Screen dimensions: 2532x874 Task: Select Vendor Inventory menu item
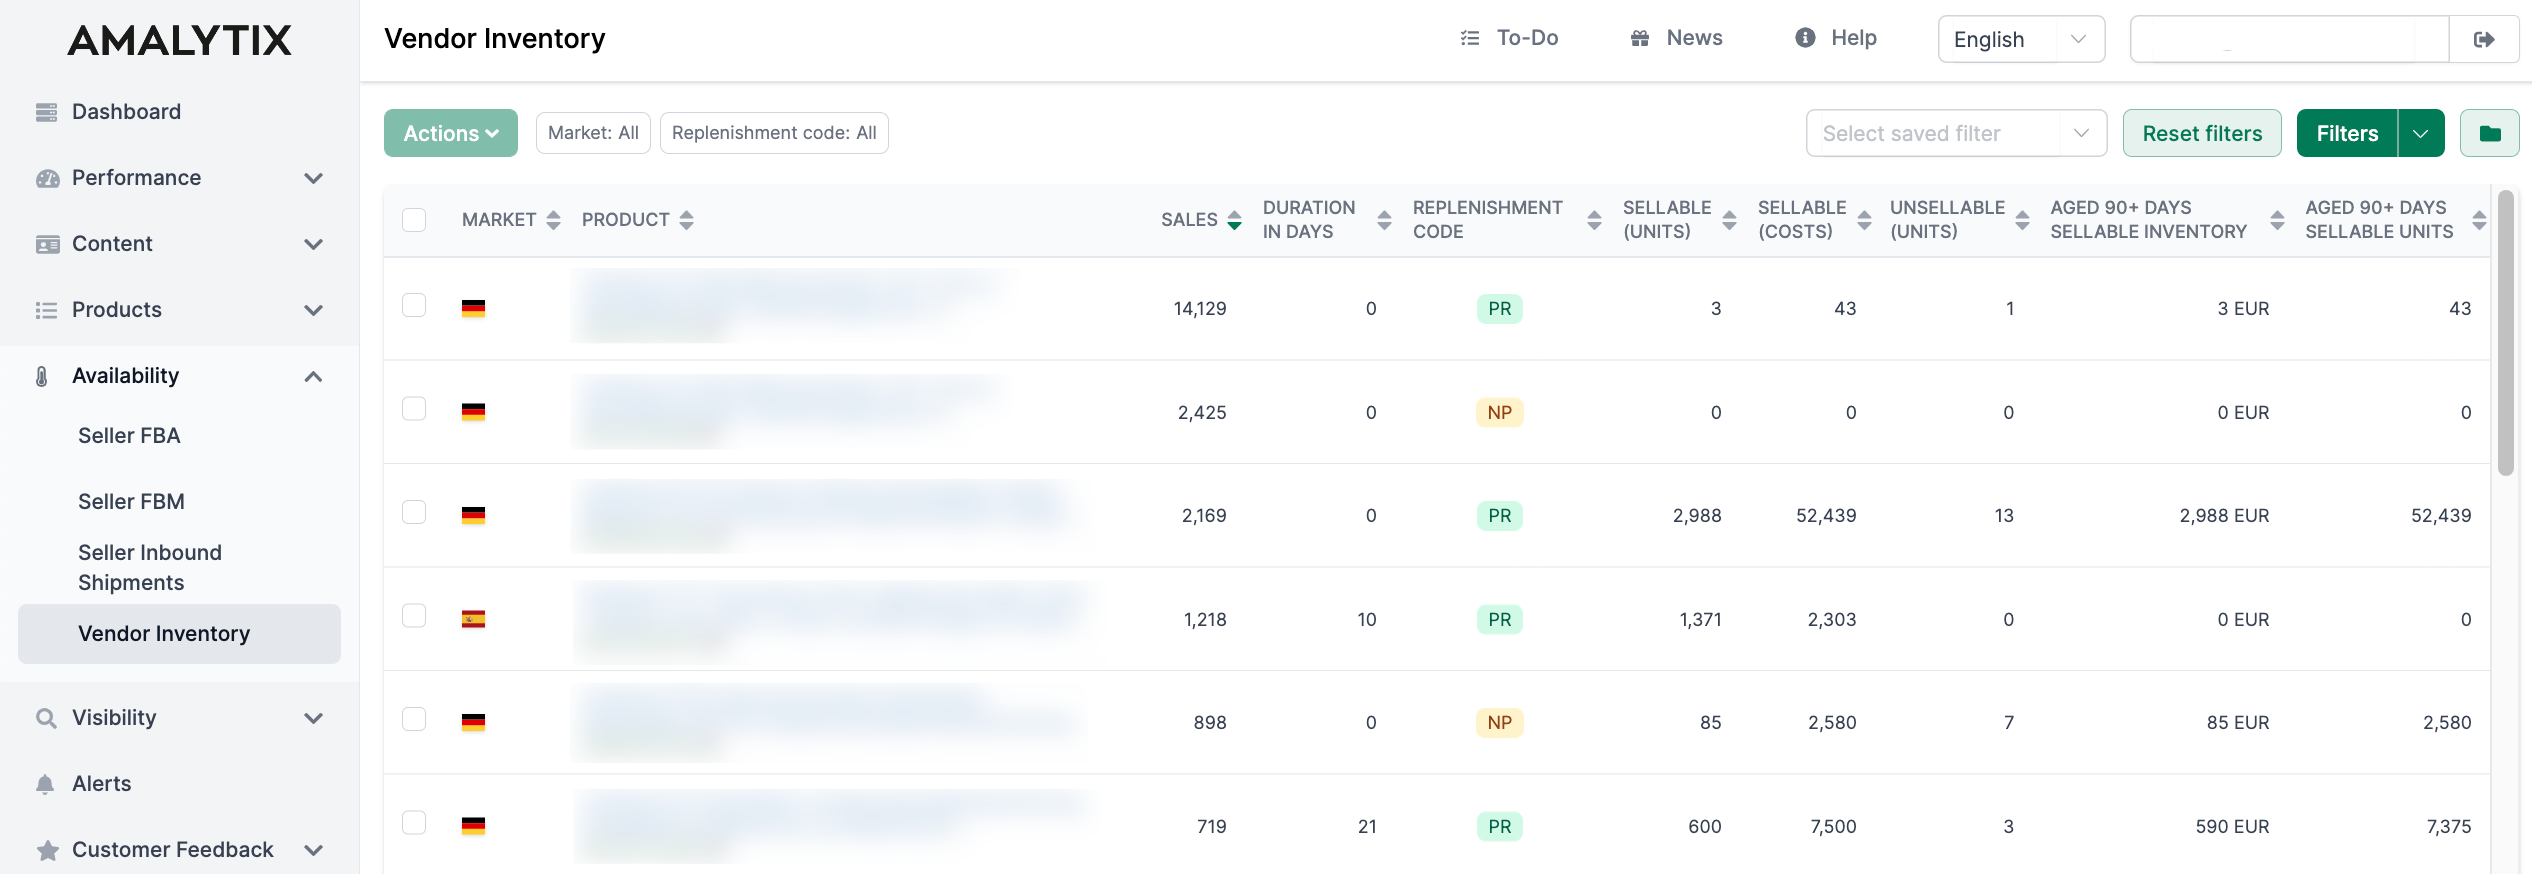[x=179, y=634]
